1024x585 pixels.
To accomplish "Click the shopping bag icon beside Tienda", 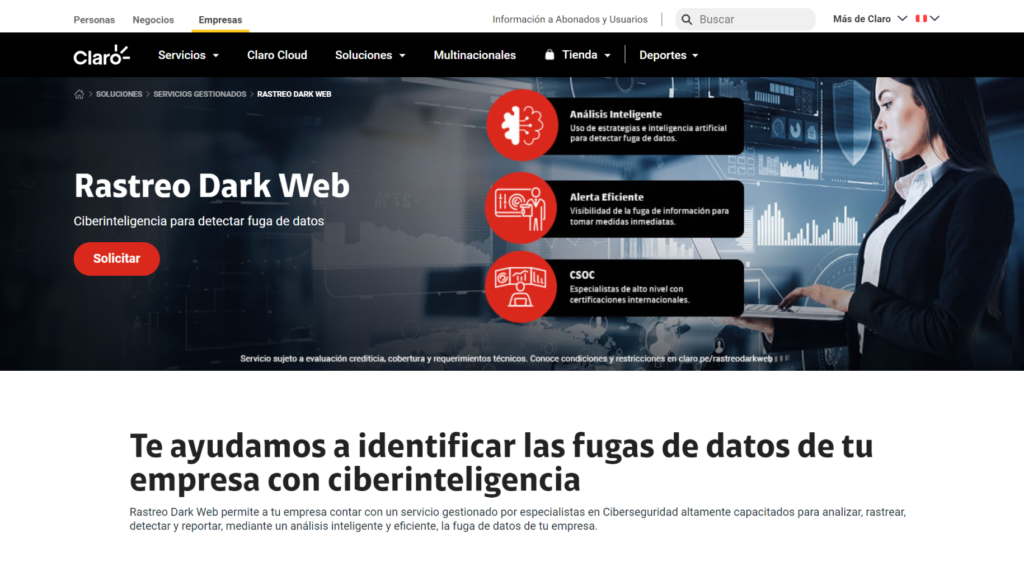I will (549, 55).
